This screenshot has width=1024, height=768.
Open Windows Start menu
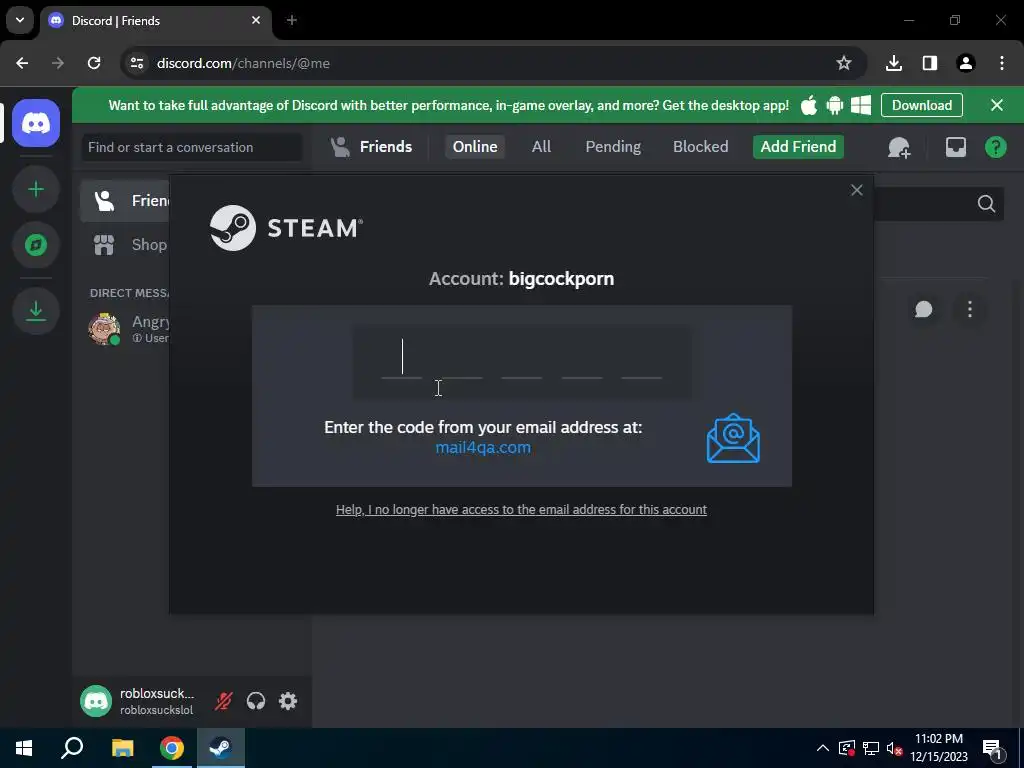tap(24, 748)
